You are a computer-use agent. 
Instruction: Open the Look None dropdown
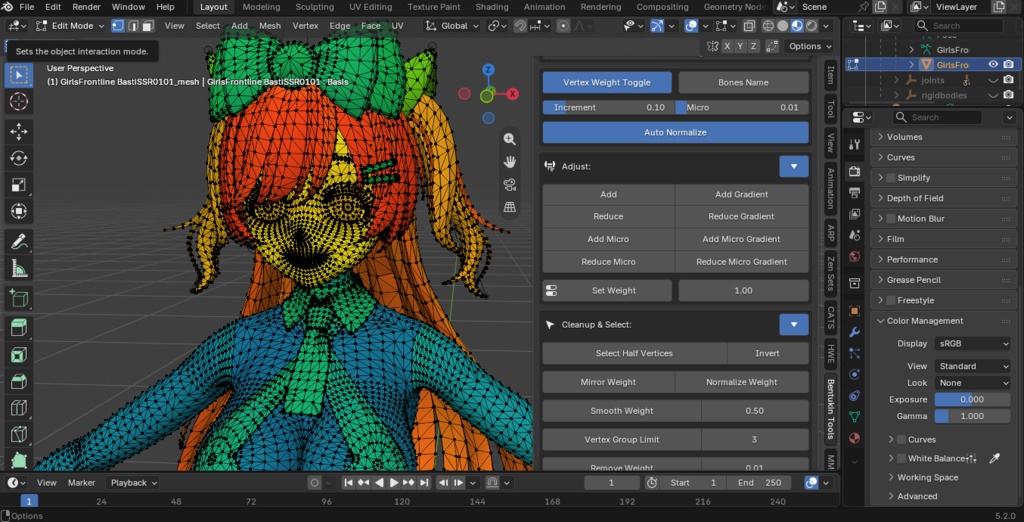972,383
